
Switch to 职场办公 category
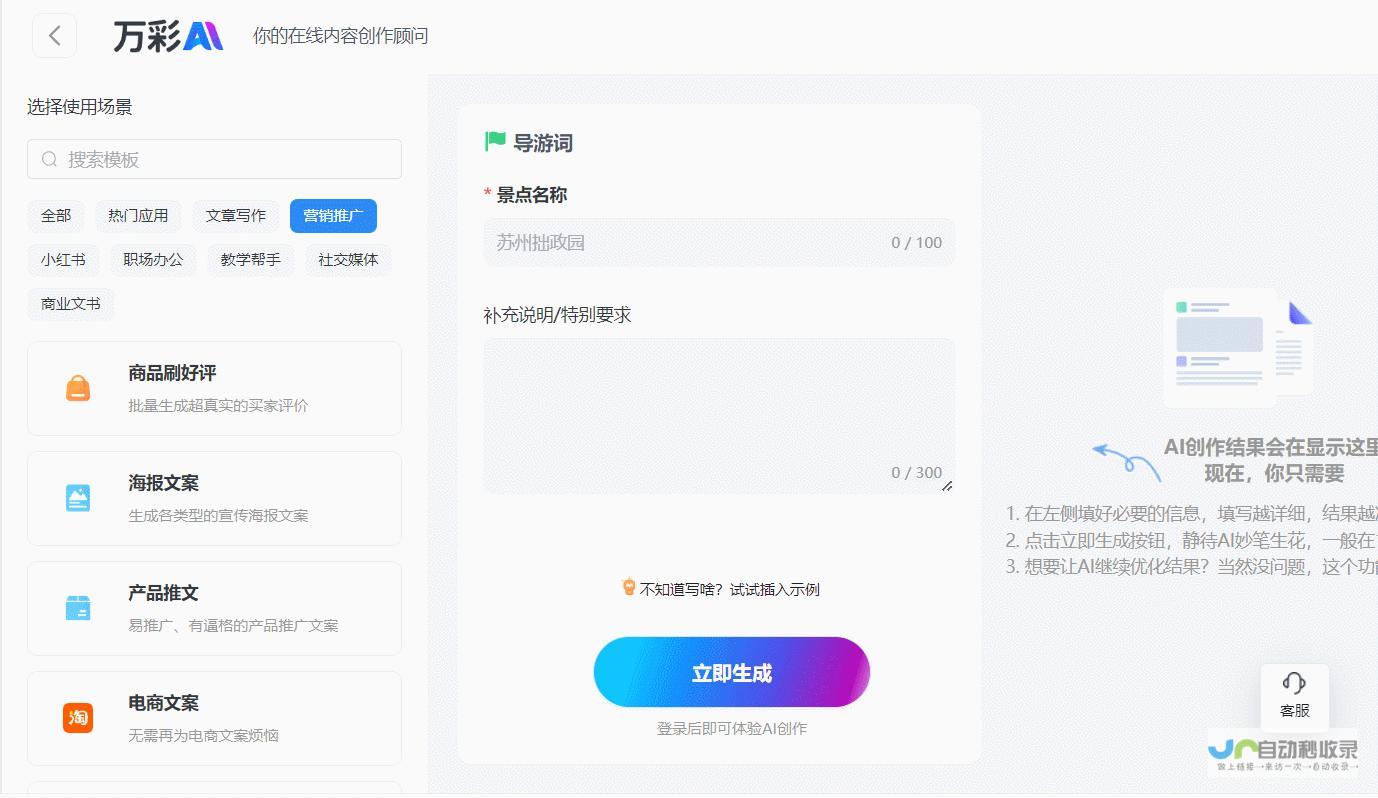pos(153,260)
